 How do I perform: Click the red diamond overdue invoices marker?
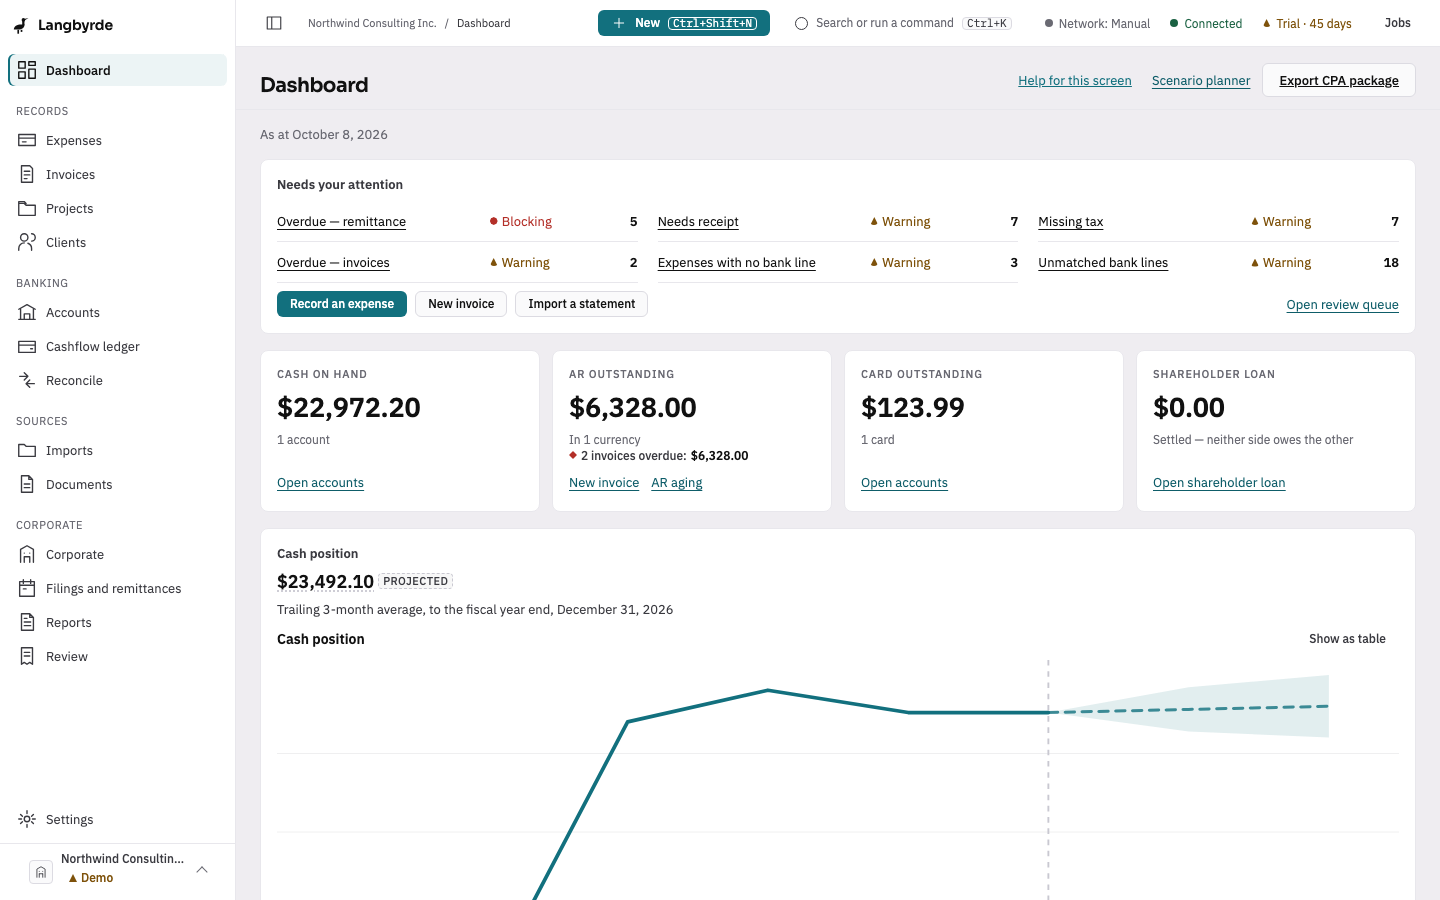click(573, 455)
